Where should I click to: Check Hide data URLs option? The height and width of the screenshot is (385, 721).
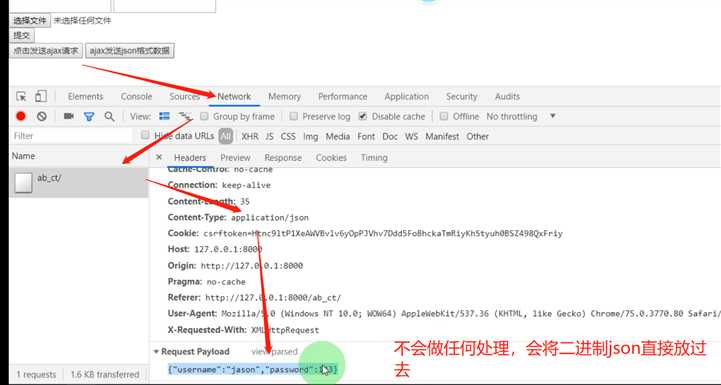145,136
